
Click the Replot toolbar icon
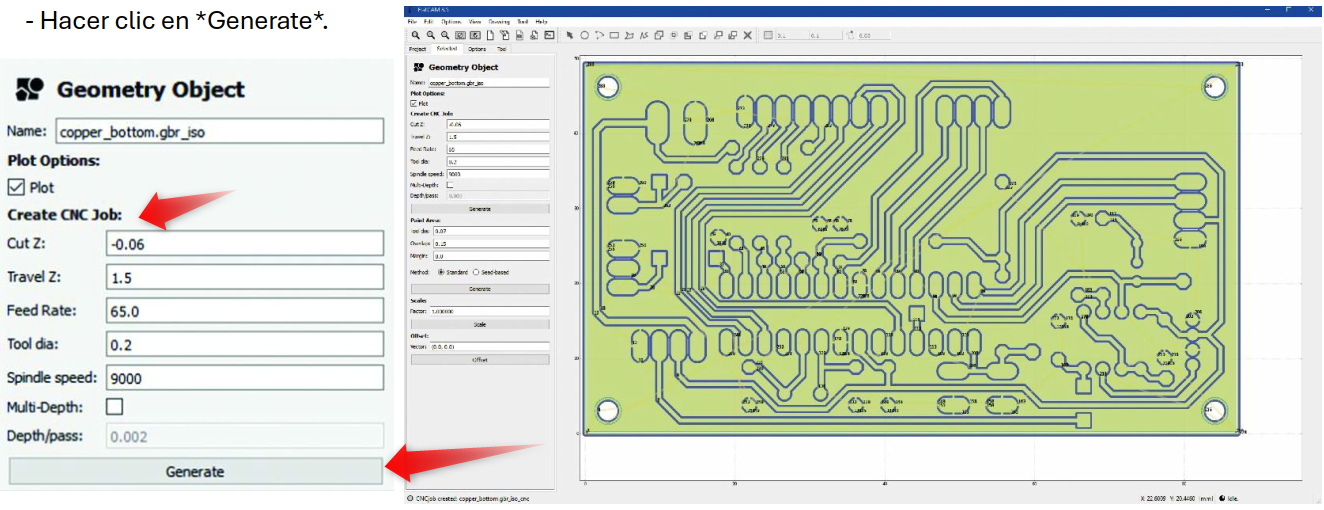[x=475, y=35]
